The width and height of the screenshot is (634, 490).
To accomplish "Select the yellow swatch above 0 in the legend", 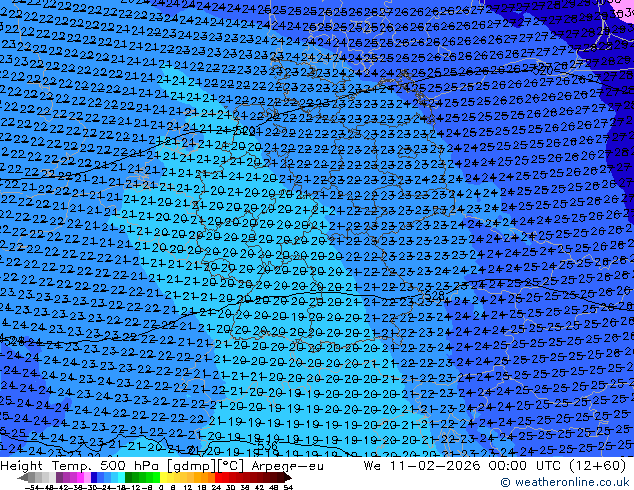I will (x=163, y=477).
